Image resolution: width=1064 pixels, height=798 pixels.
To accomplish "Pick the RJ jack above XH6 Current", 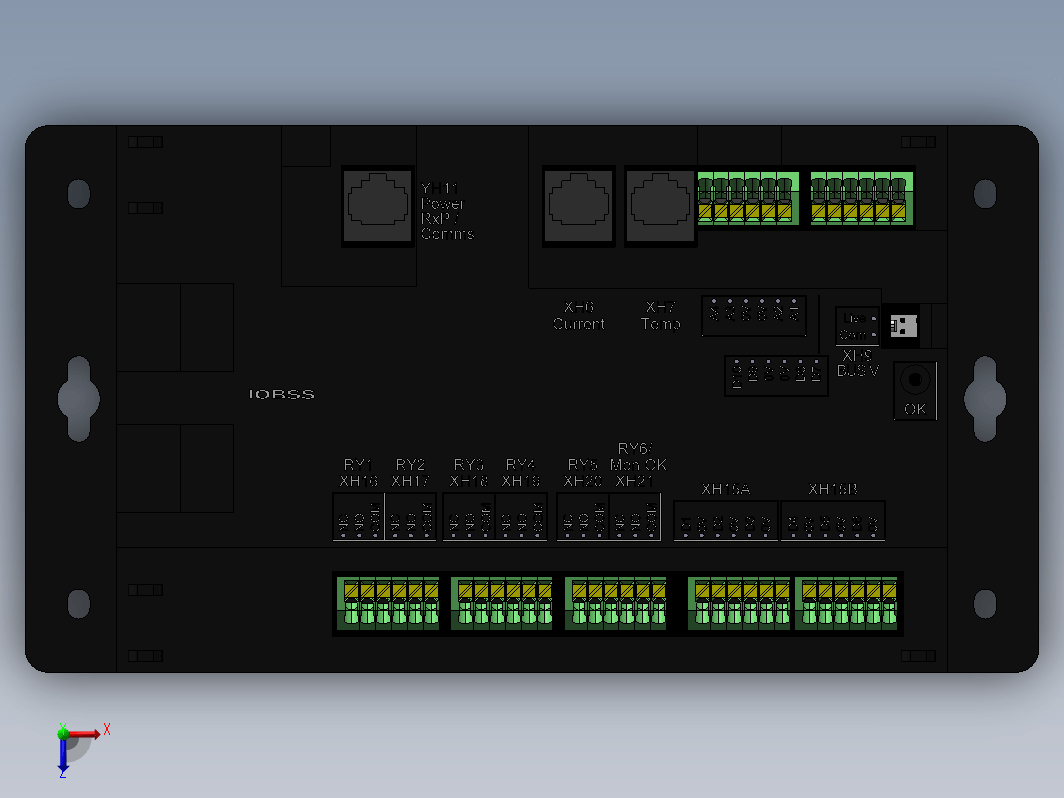I will (x=579, y=206).
